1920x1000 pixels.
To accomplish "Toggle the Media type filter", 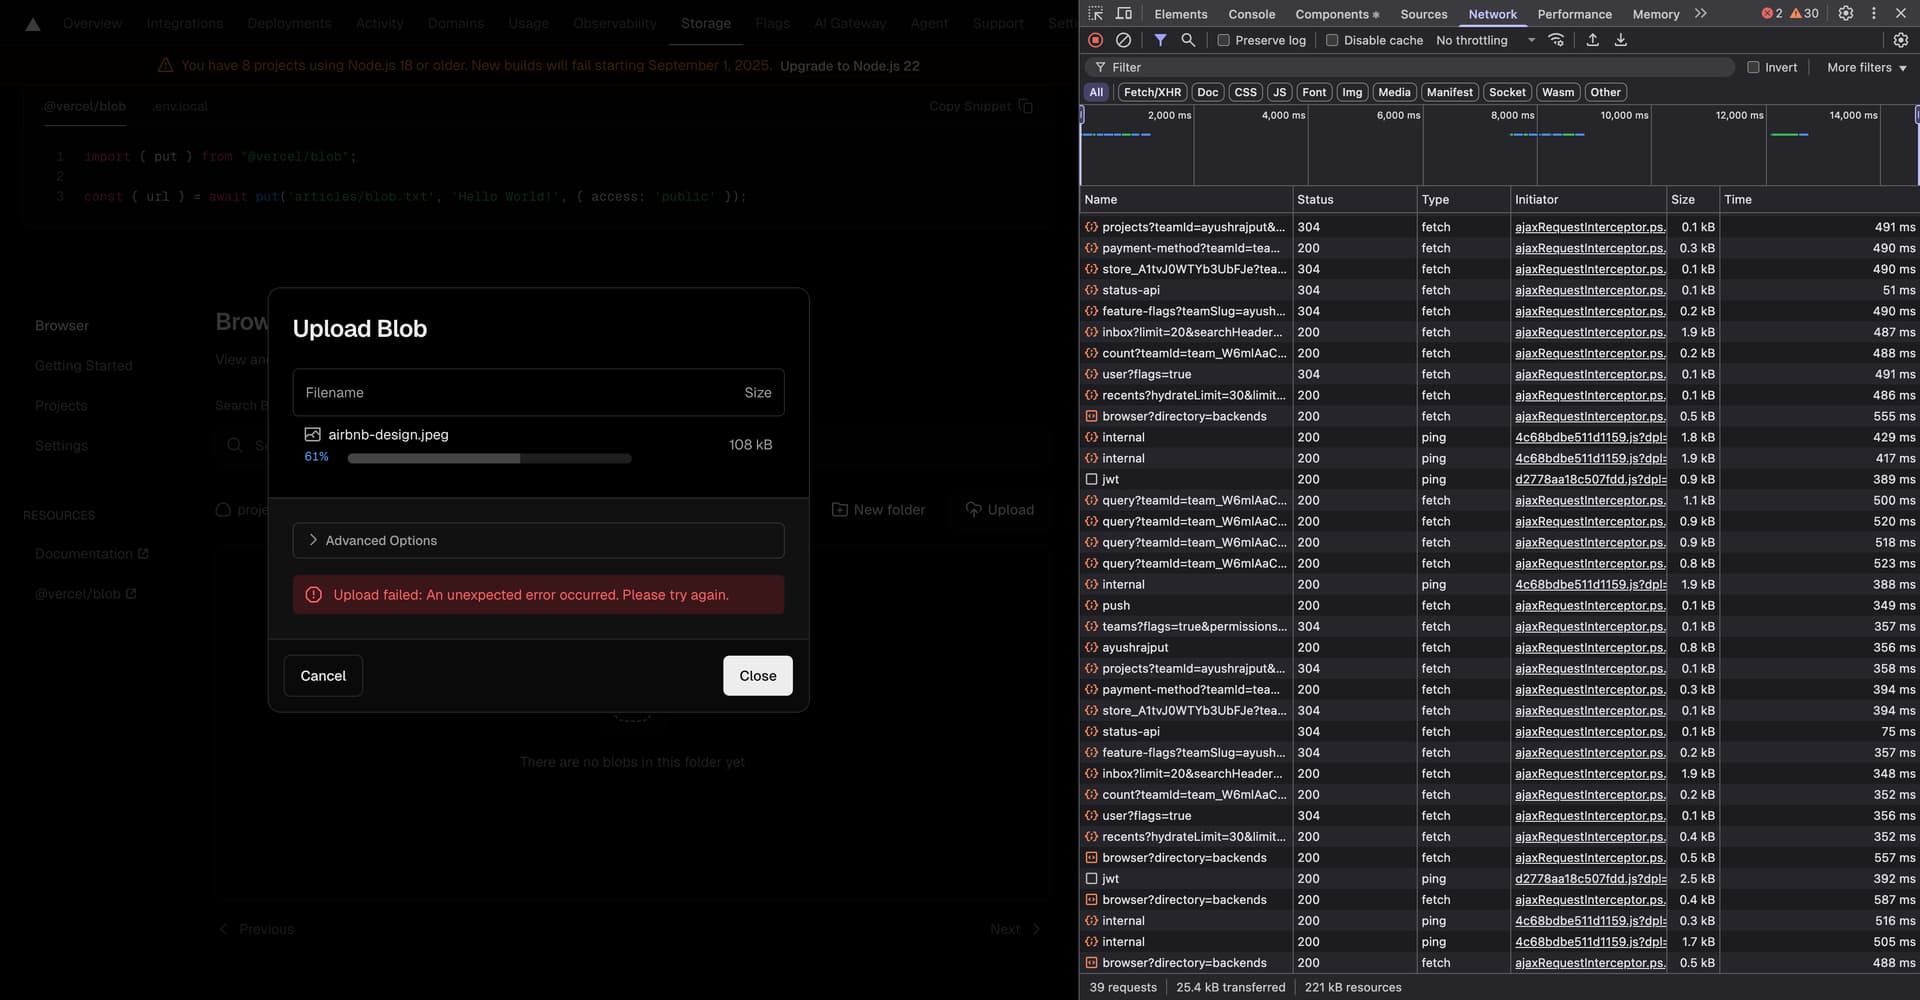I will 1394,92.
